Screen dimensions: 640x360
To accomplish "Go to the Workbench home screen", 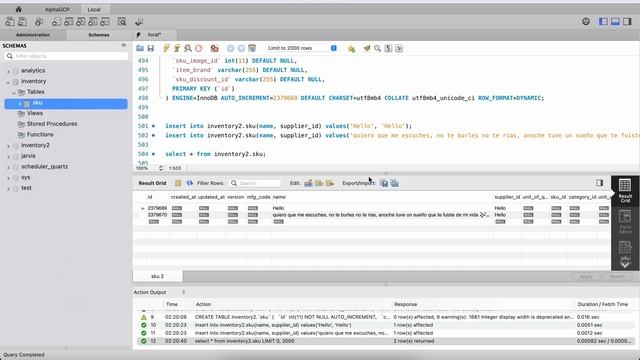I will click(x=18, y=9).
